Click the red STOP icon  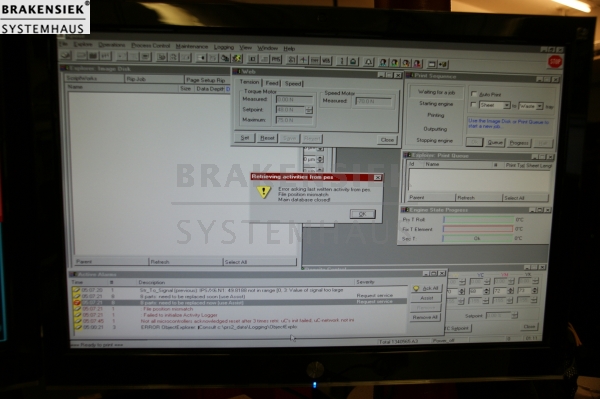[555, 62]
